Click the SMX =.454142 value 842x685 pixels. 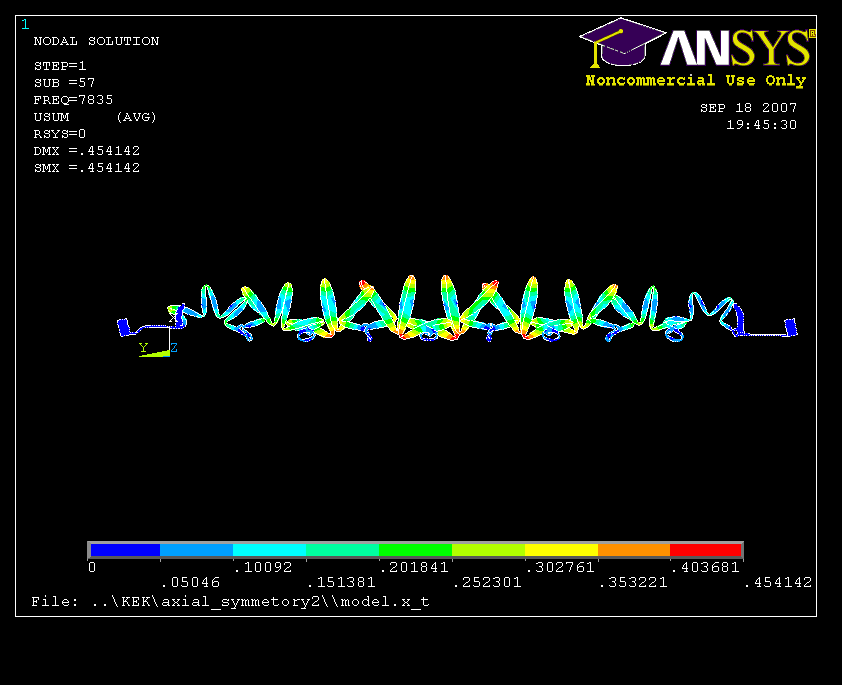tap(86, 168)
